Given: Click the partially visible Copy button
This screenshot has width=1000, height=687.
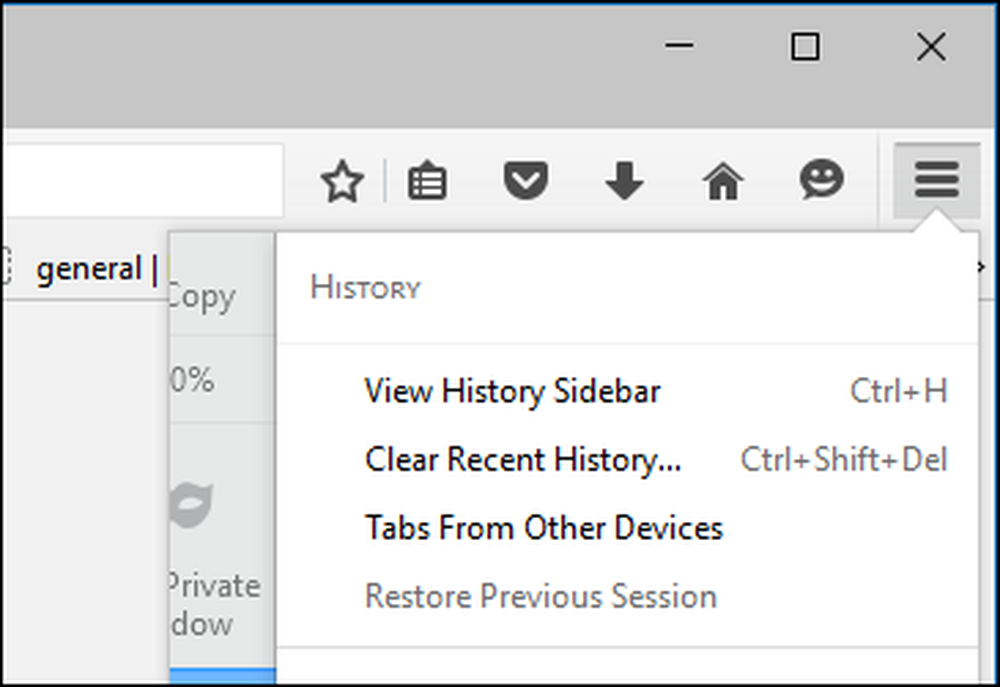Looking at the screenshot, I should point(202,297).
